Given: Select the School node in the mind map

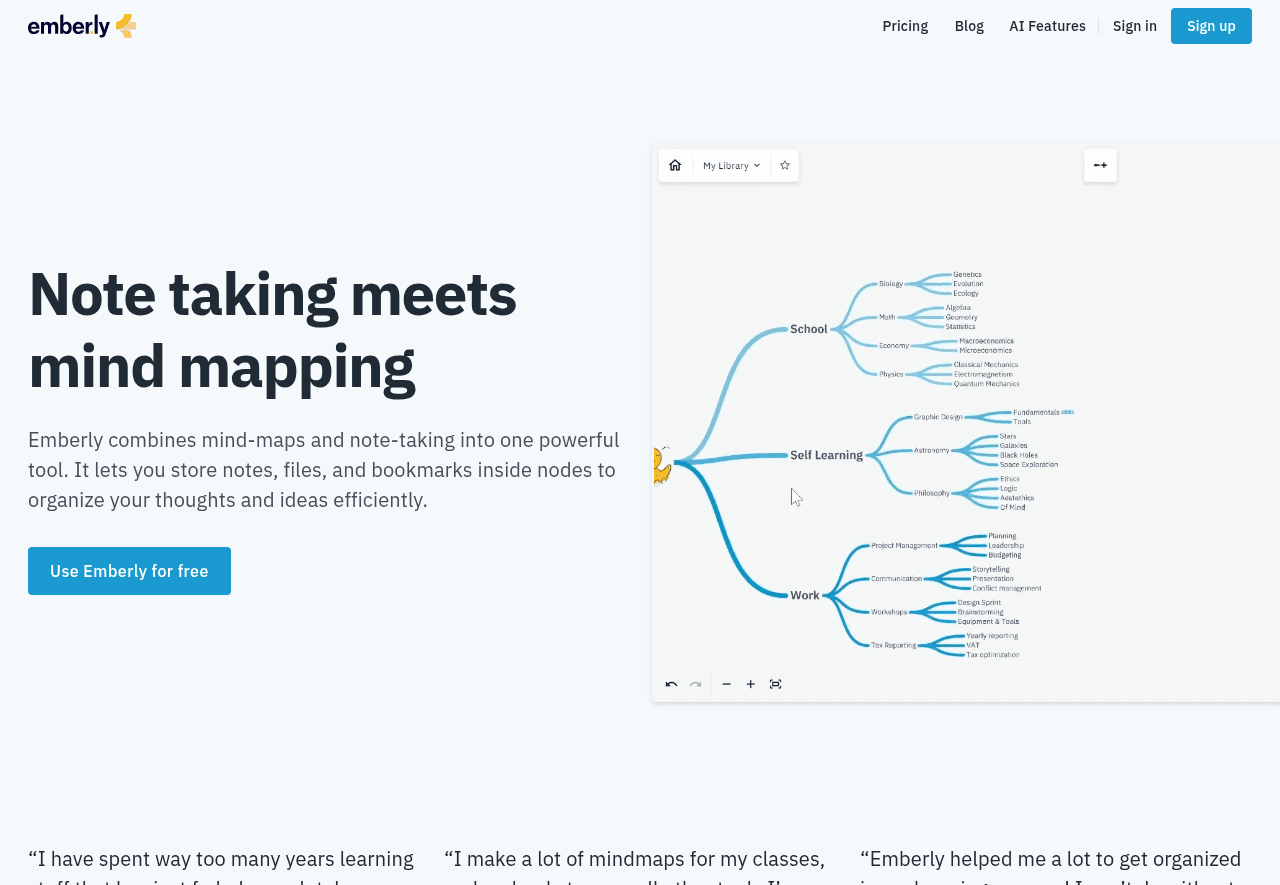Looking at the screenshot, I should (808, 329).
